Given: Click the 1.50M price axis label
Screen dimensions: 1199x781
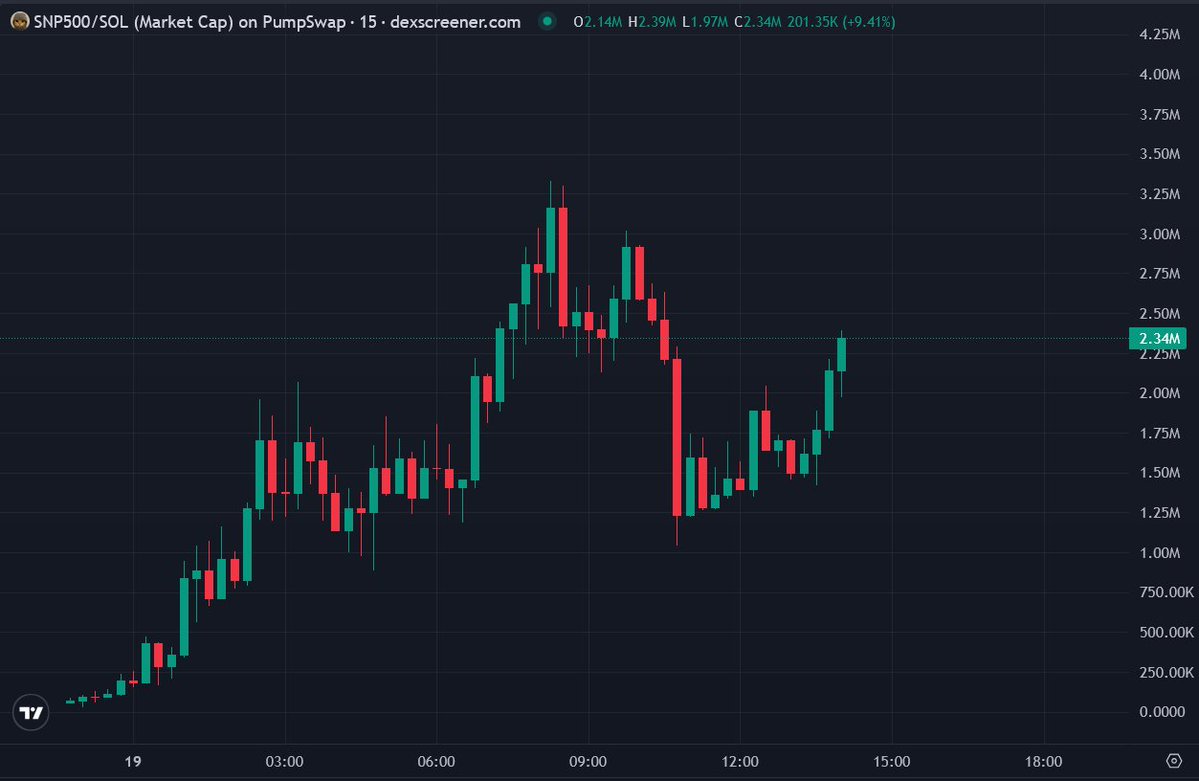Looking at the screenshot, I should click(x=1159, y=473).
